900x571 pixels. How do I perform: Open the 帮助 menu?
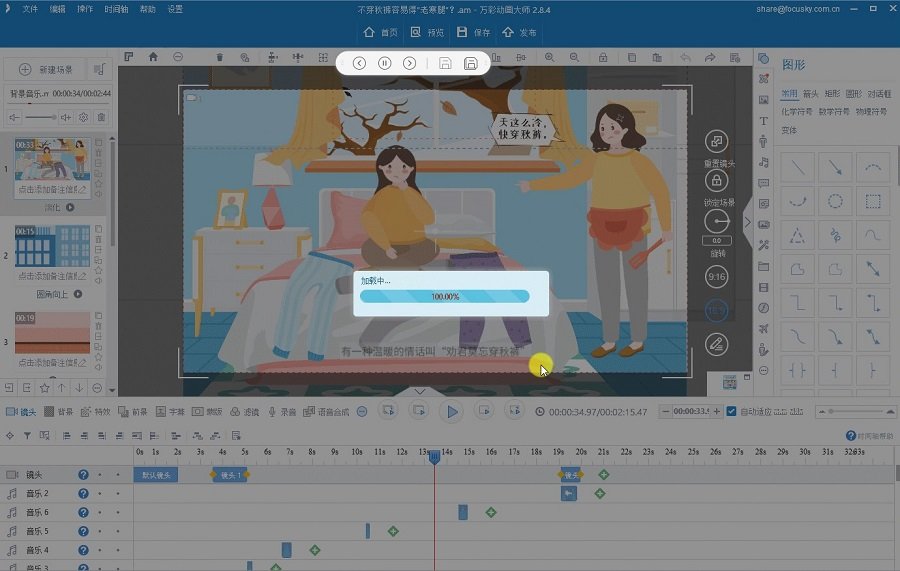(x=148, y=9)
